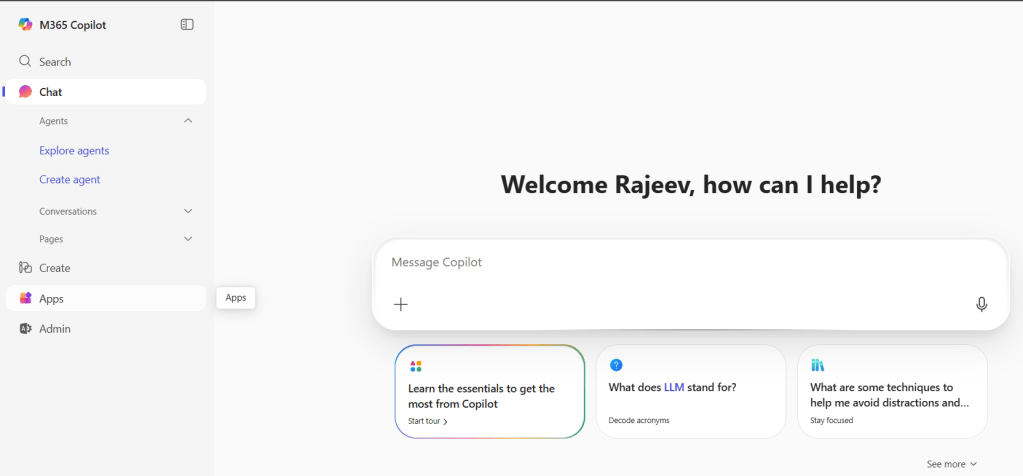The width and height of the screenshot is (1023, 476).
Task: Click the Create agent link
Action: click(70, 180)
